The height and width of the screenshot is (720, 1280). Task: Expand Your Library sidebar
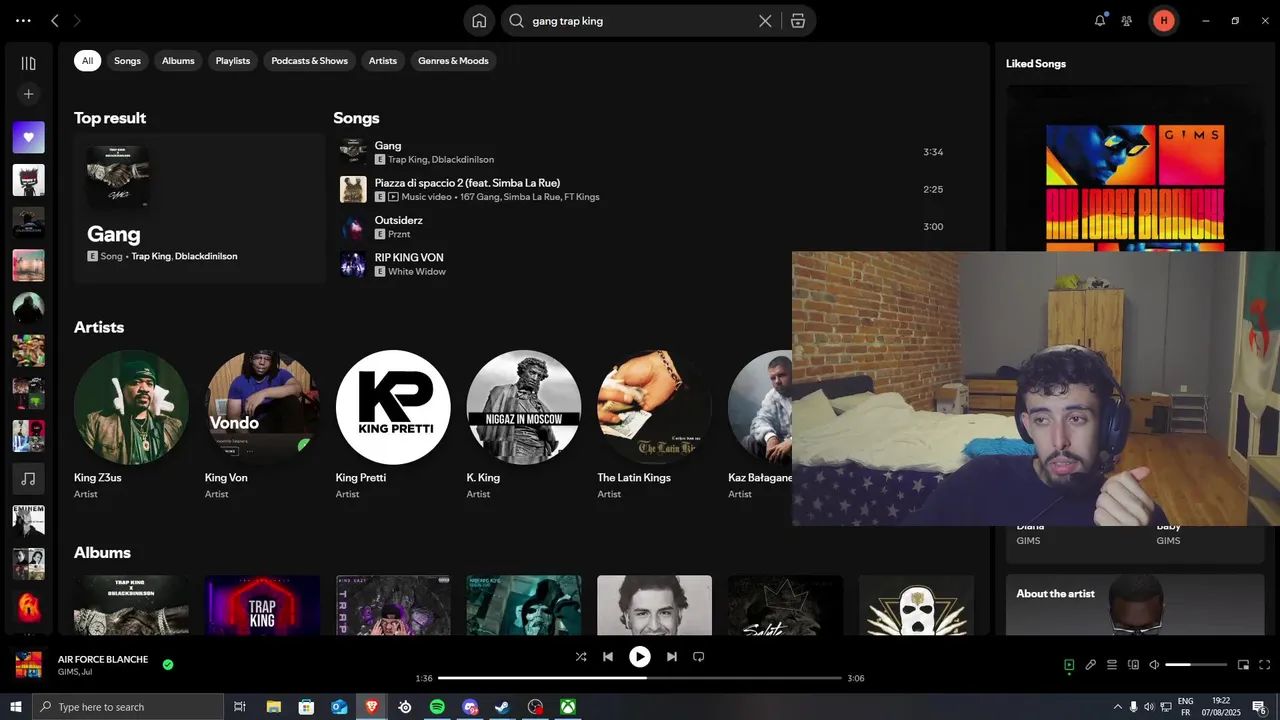(x=28, y=63)
